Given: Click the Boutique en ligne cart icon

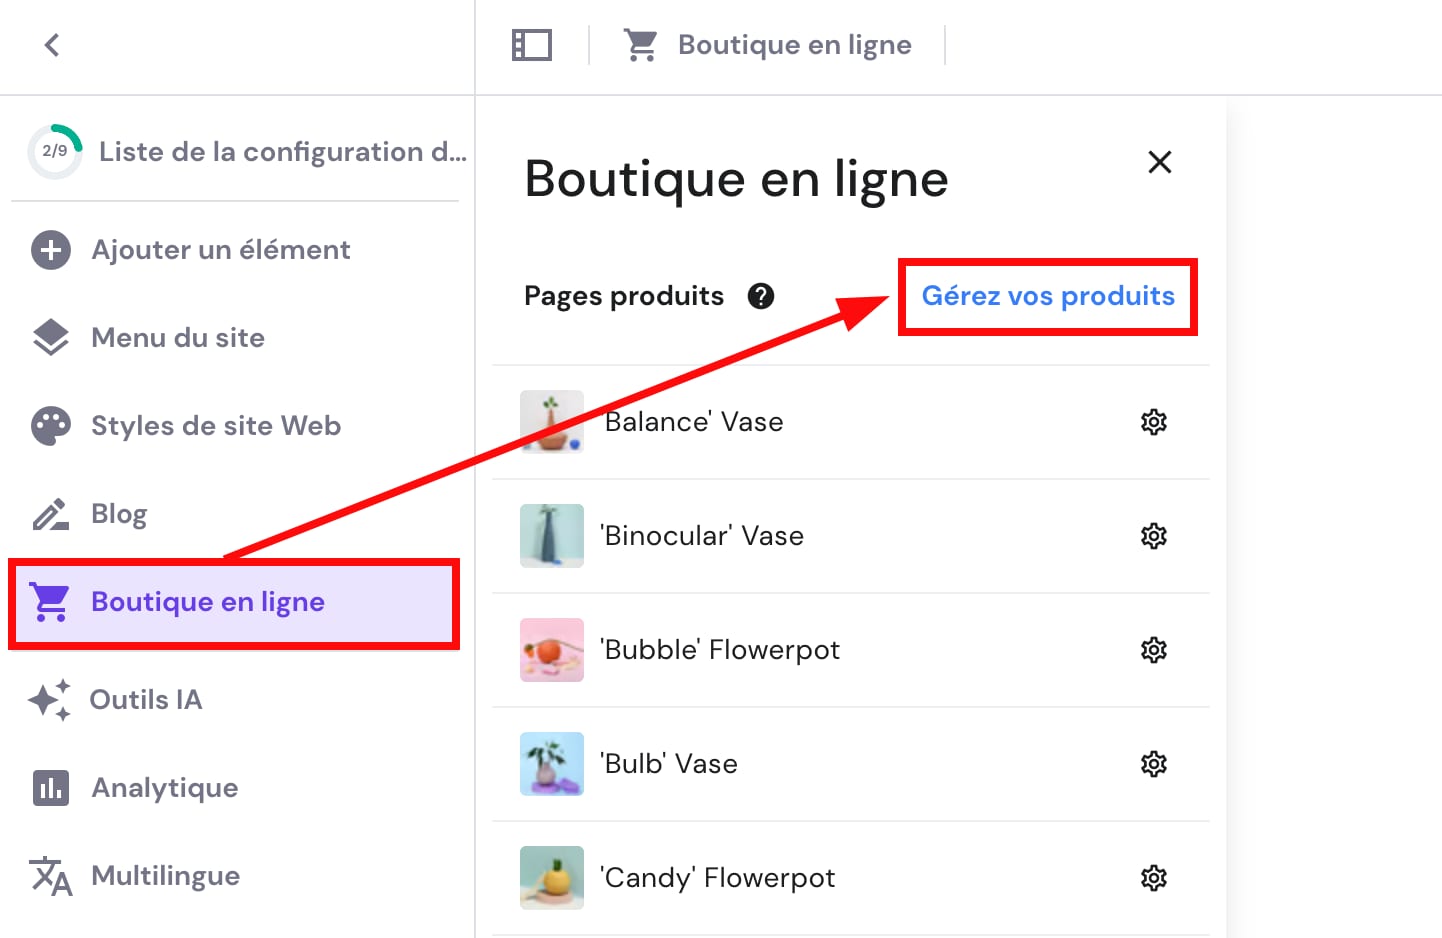Looking at the screenshot, I should 50,601.
